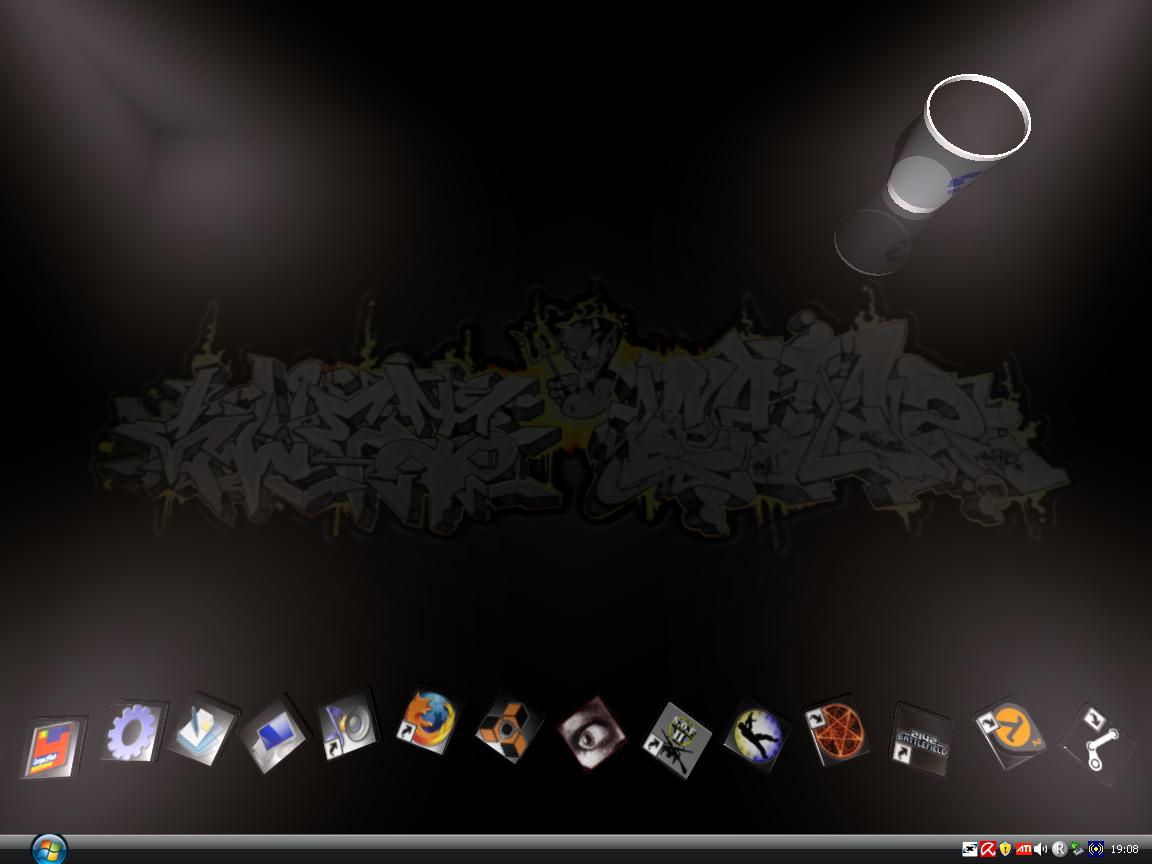Launch the Half-Life 2 shortcut
The width and height of the screenshot is (1152, 864).
tap(1010, 731)
